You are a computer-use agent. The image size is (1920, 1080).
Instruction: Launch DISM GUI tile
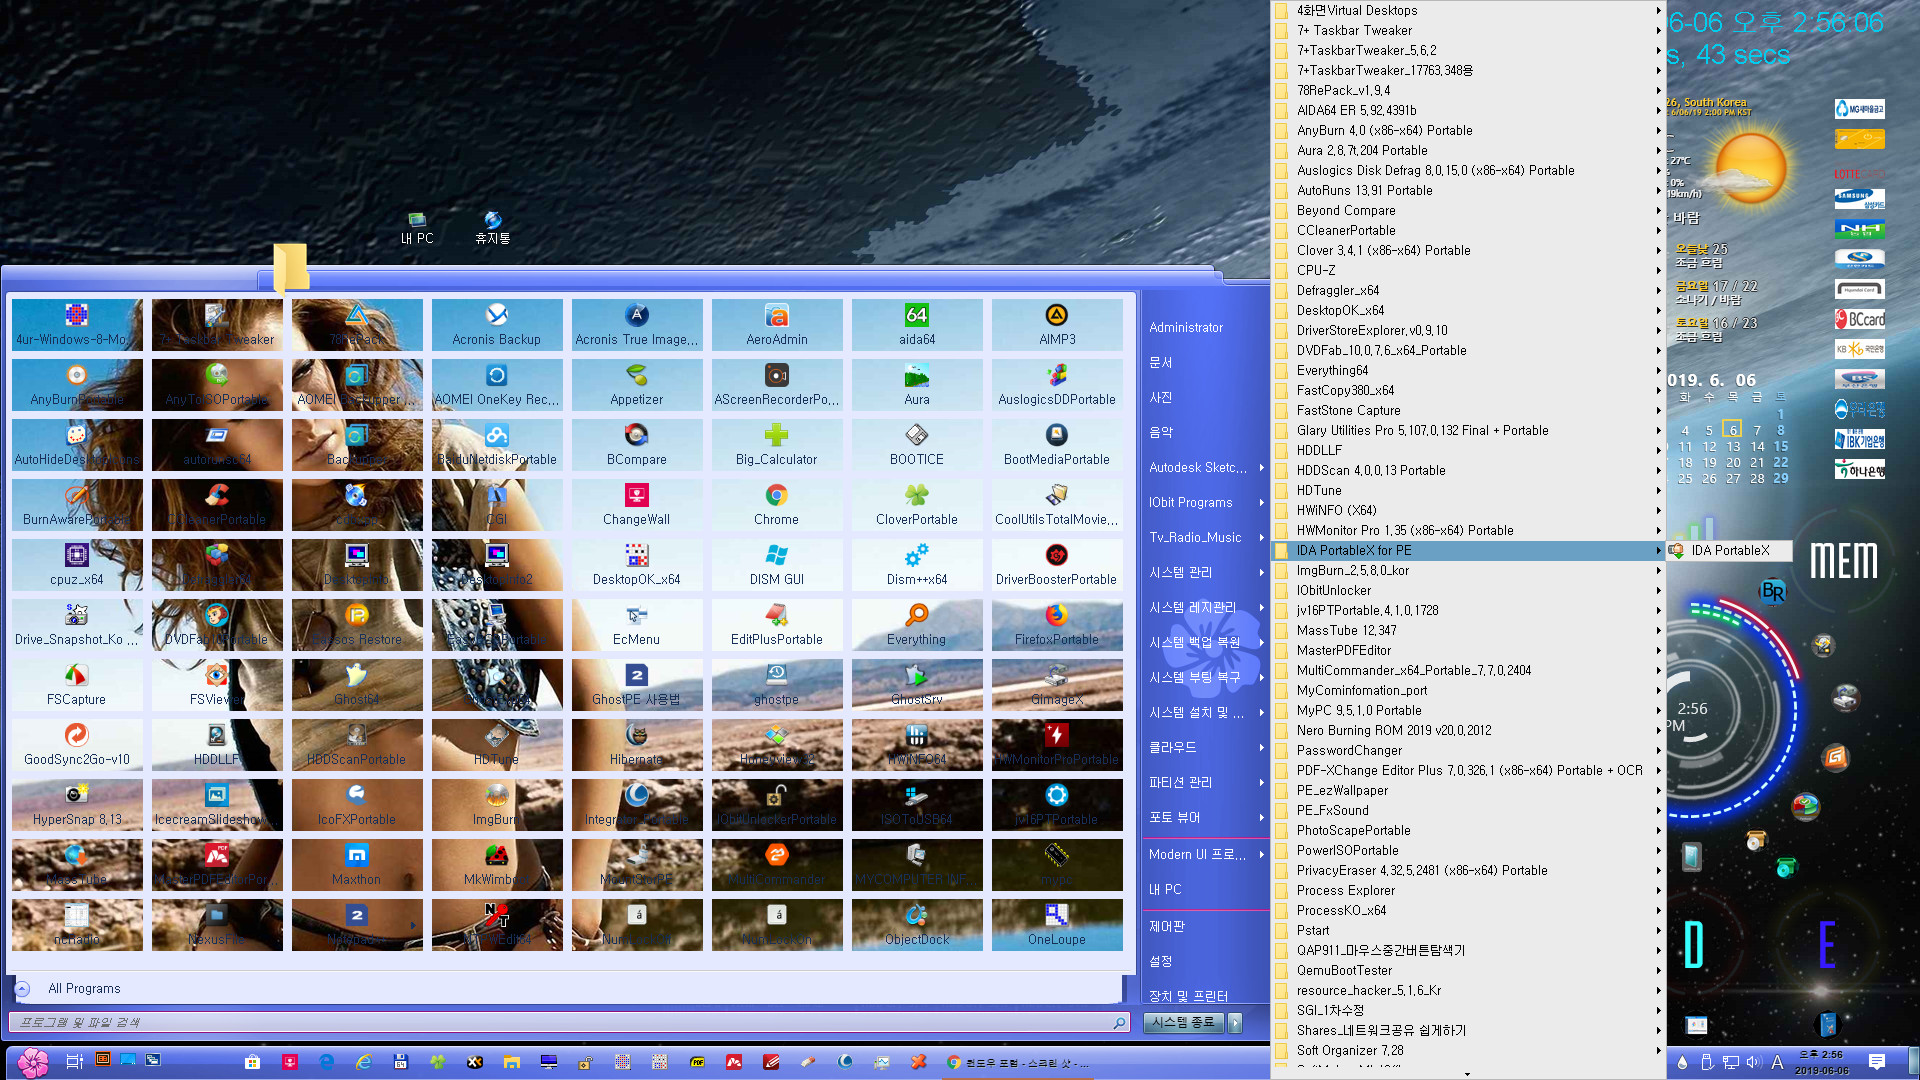[x=777, y=565]
